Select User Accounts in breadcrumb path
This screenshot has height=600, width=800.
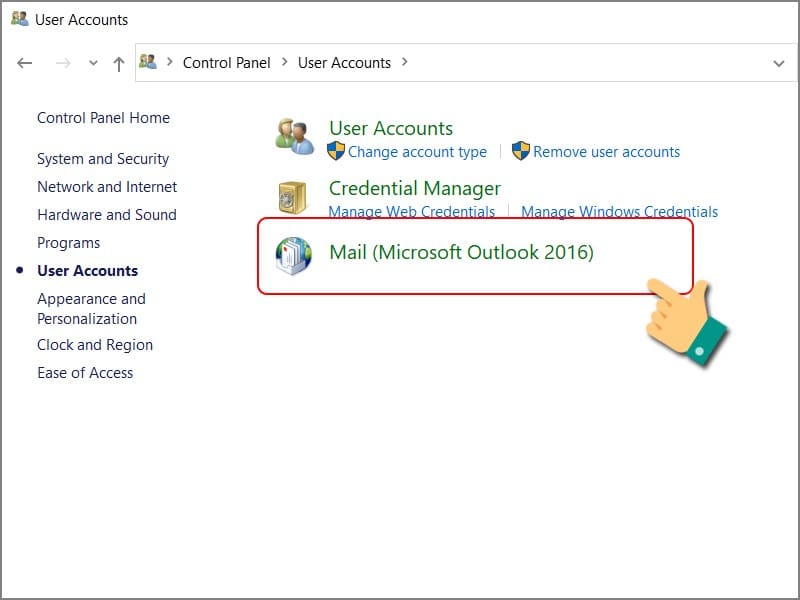pos(344,63)
